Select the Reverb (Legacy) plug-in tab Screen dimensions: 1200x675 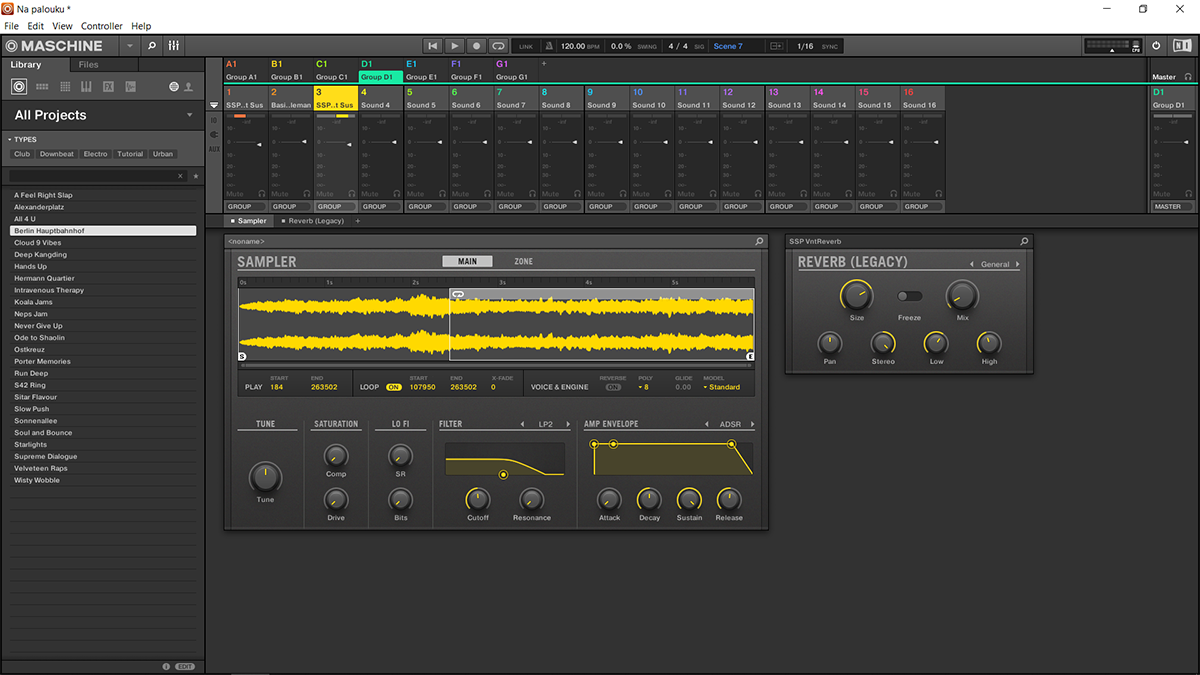click(313, 221)
